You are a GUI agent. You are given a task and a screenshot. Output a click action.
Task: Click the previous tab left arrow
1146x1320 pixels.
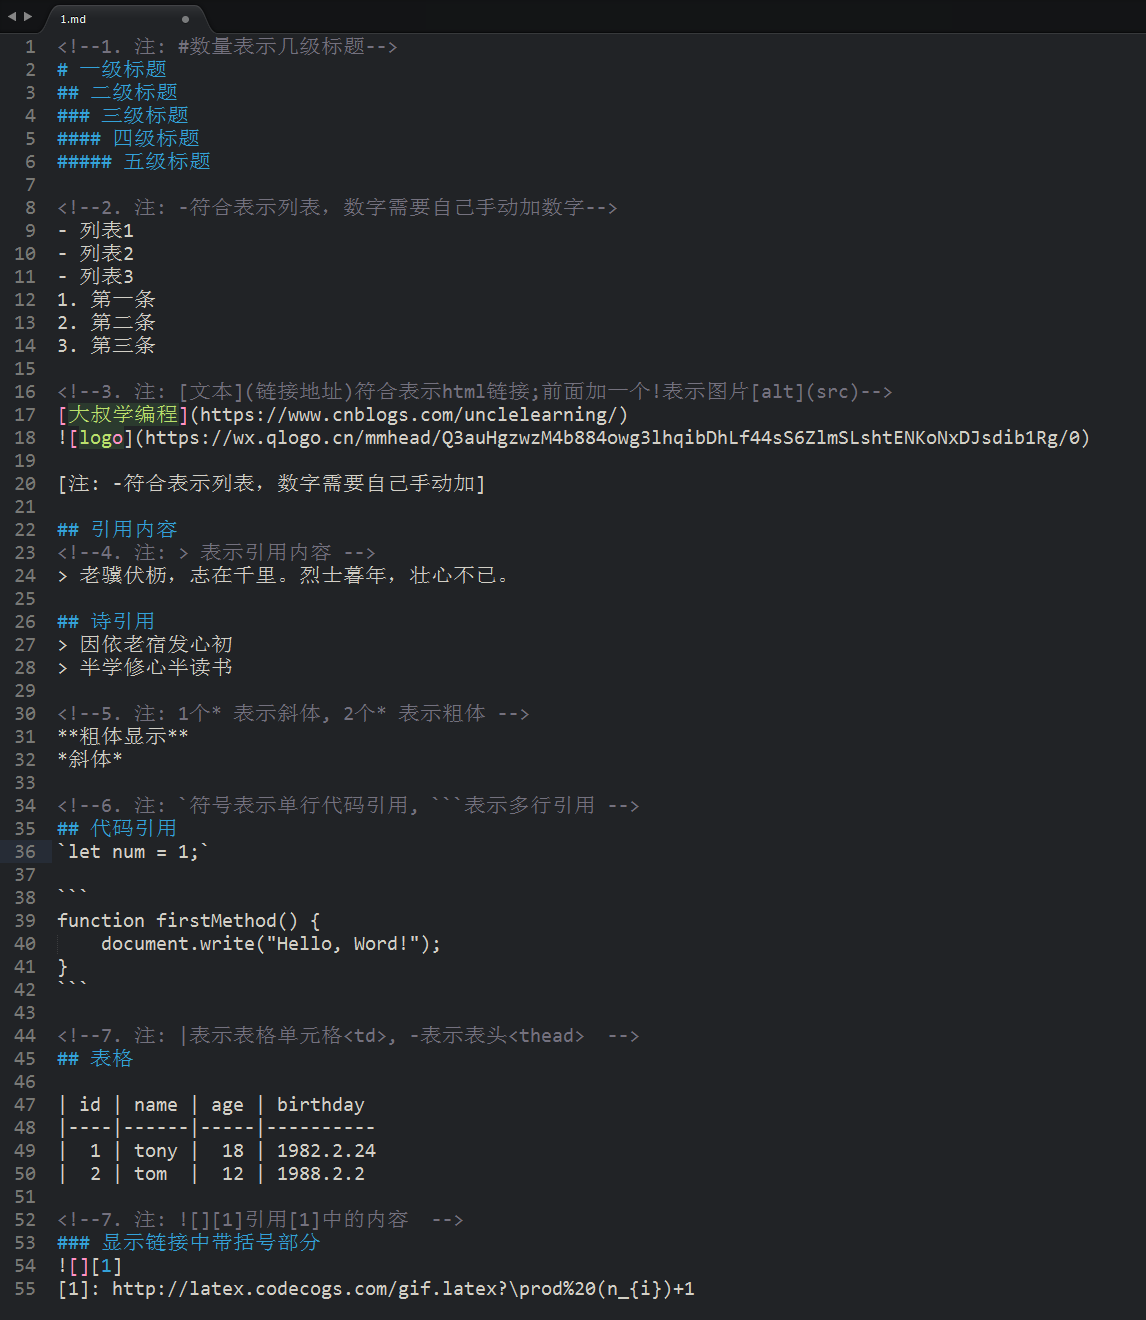click(12, 16)
